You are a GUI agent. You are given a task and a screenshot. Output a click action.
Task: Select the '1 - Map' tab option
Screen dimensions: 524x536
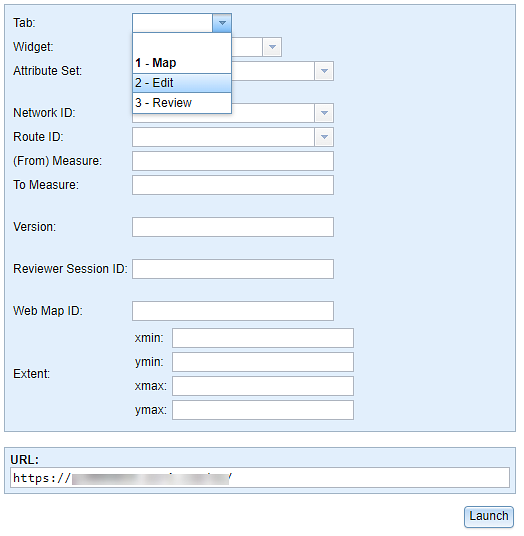pos(182,63)
